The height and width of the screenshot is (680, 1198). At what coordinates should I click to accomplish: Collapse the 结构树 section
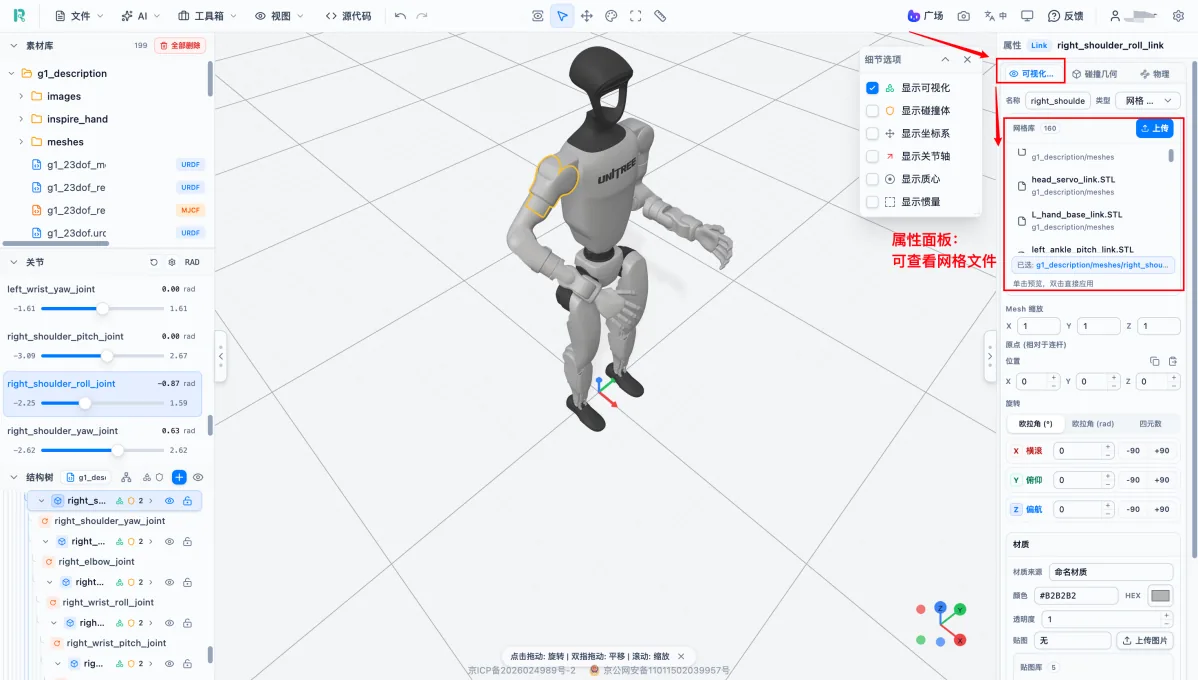coord(13,478)
